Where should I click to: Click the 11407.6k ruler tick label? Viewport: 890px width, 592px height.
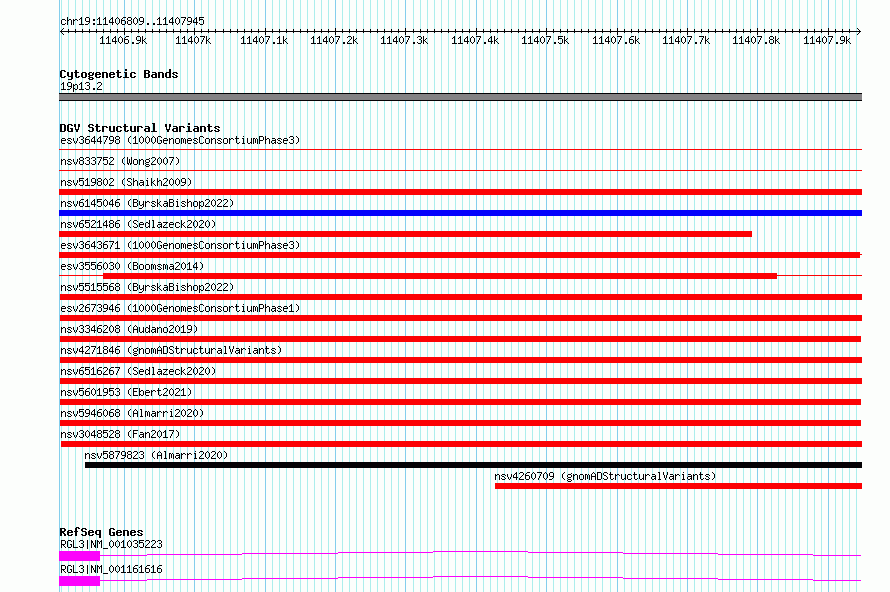point(616,40)
